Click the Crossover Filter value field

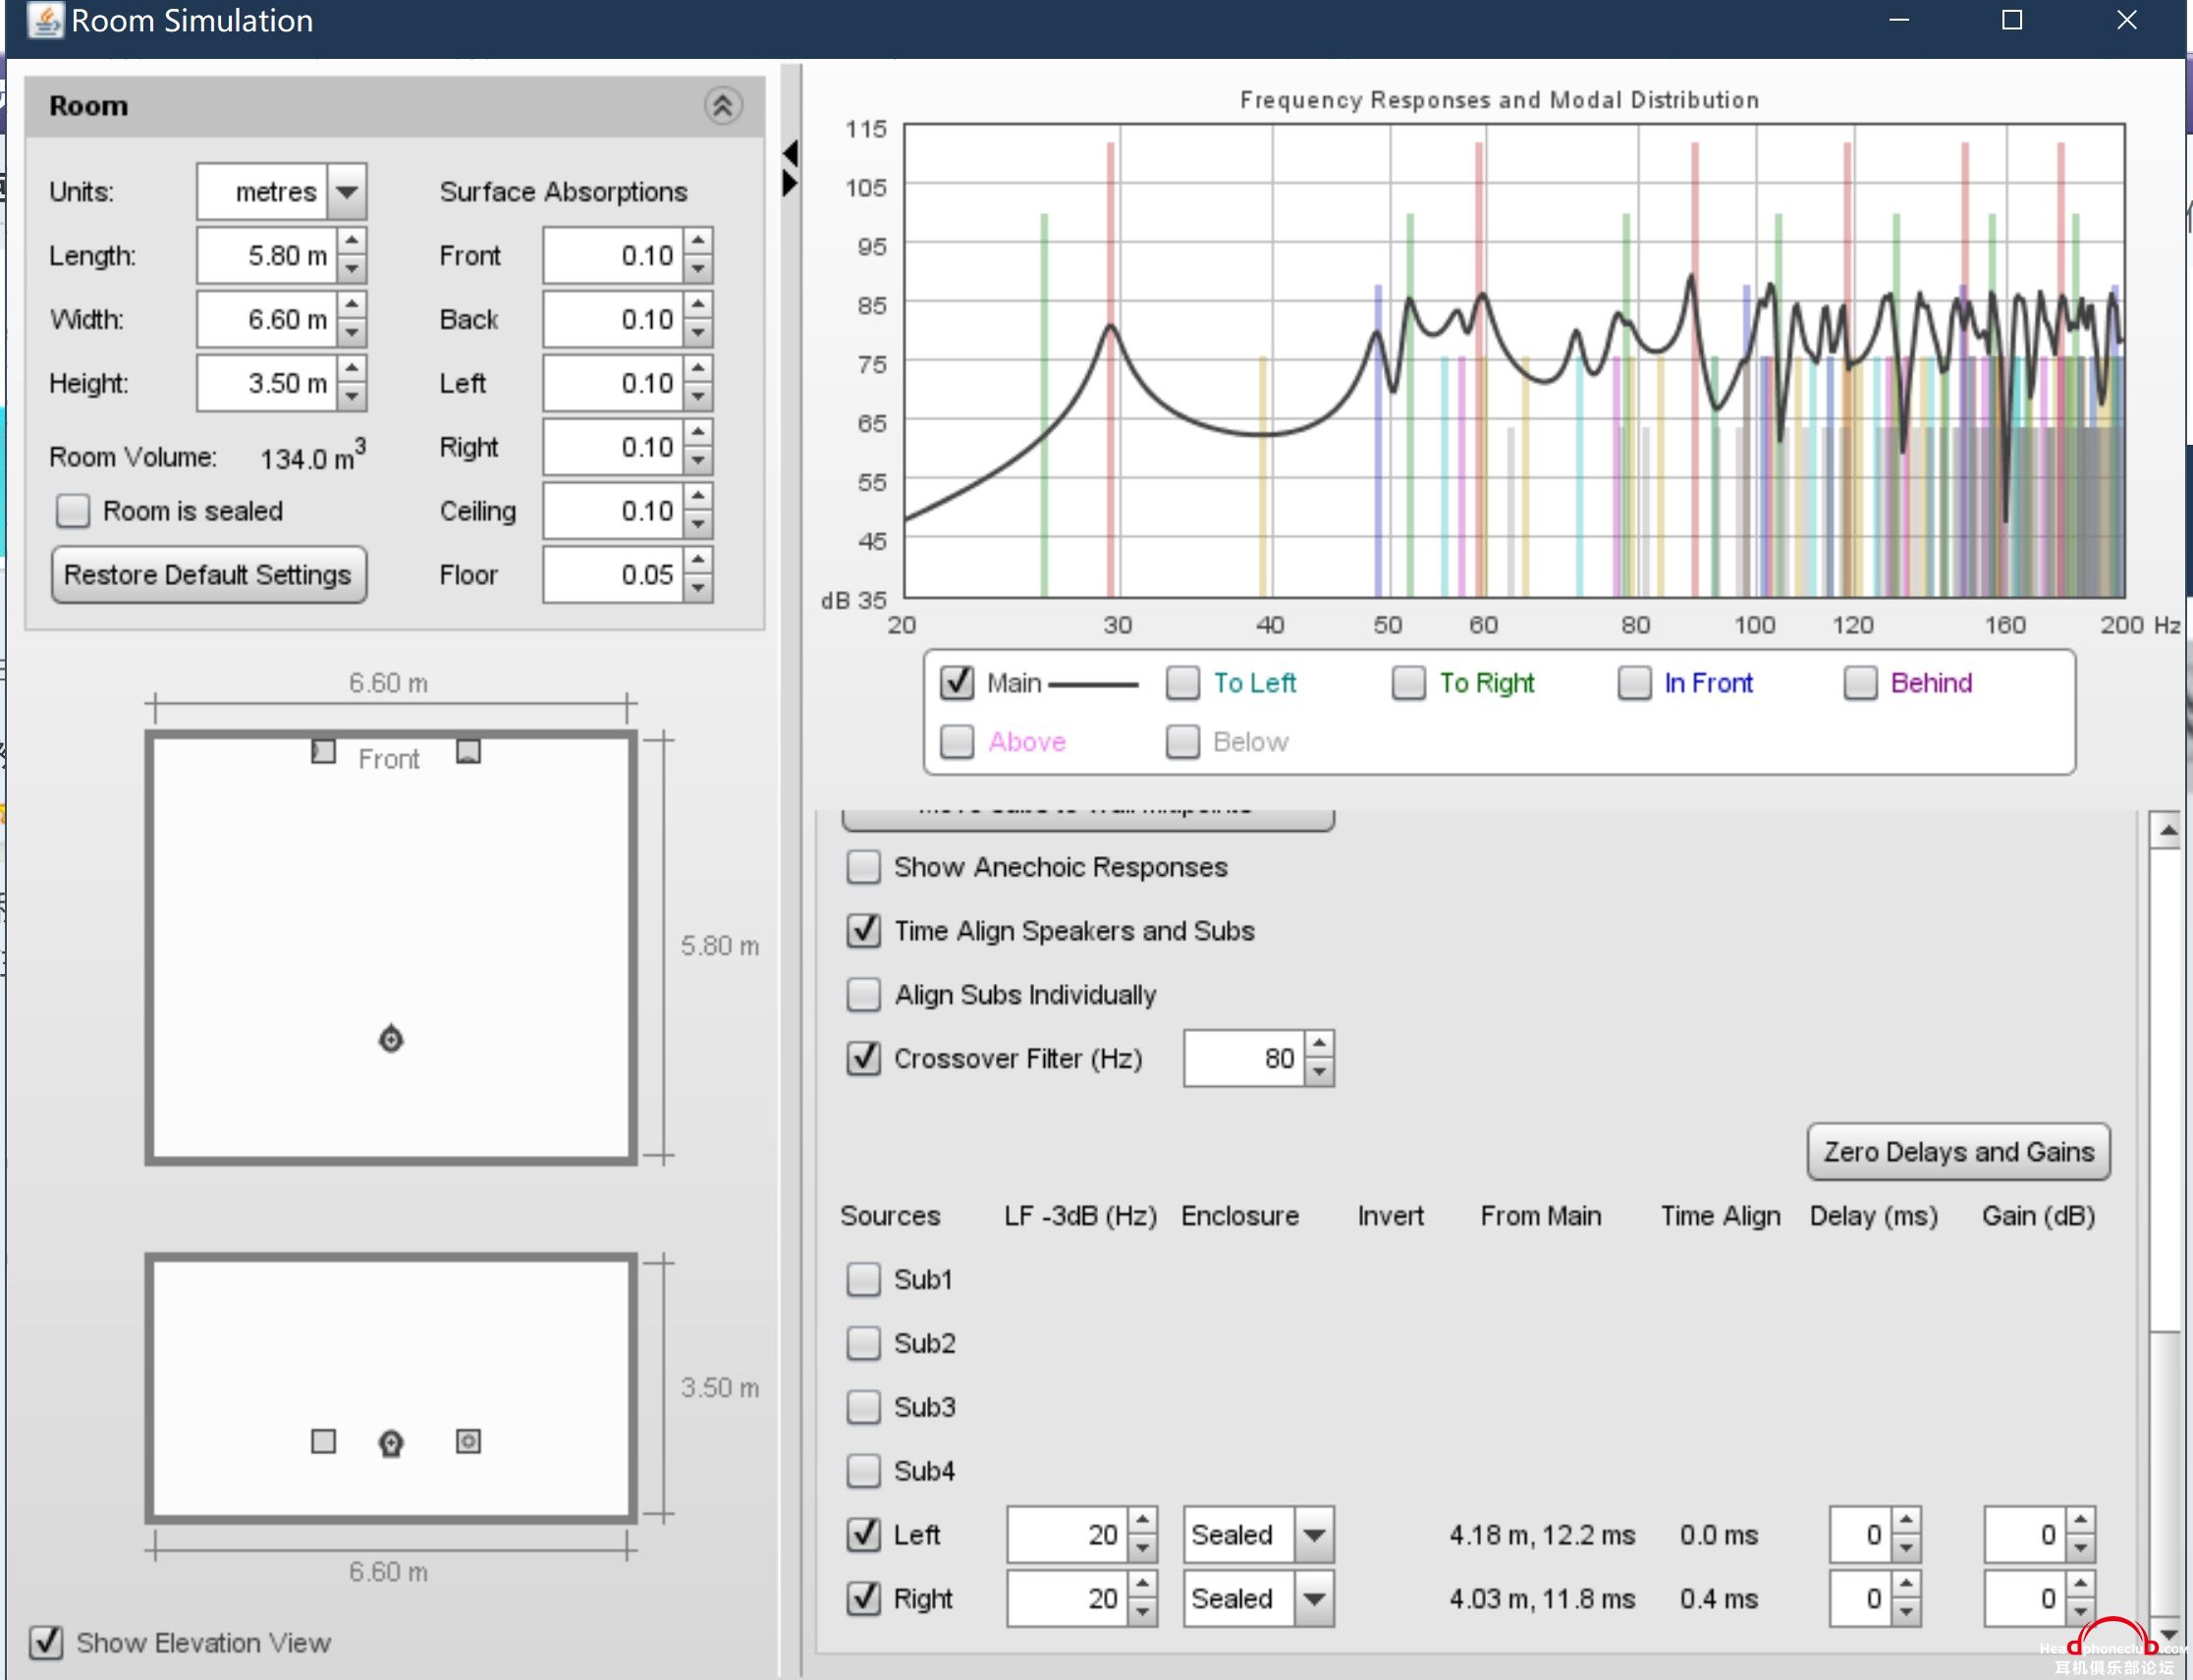tap(1245, 1059)
